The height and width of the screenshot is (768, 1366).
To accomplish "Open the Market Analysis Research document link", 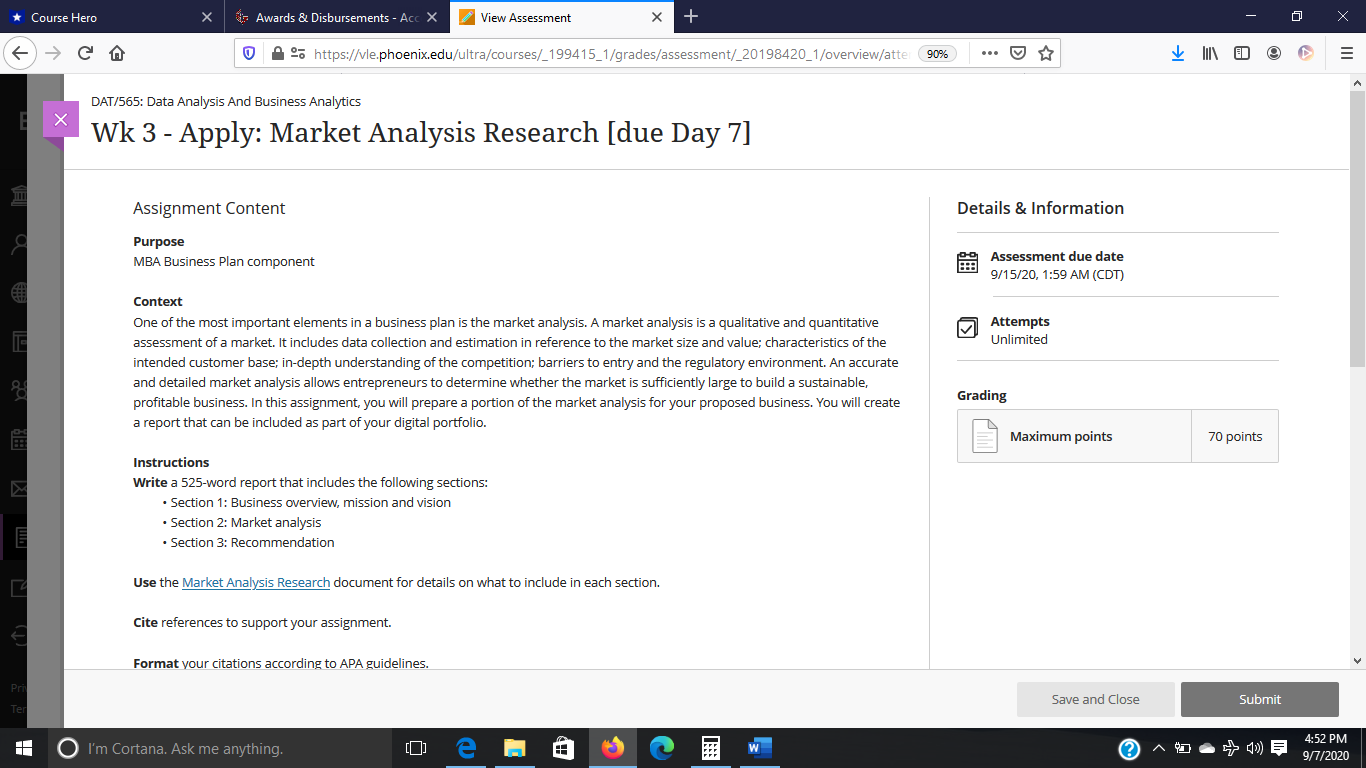I will click(x=256, y=582).
